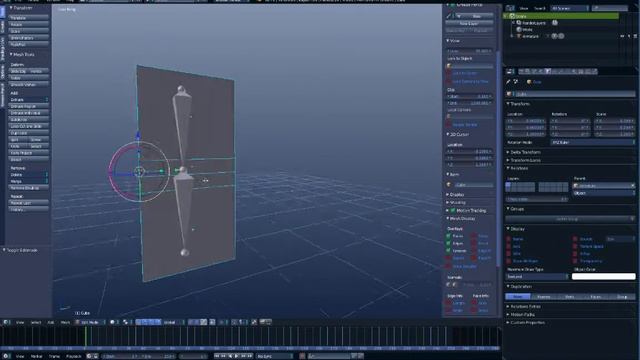Screen dimensions: 640x360
Task: Click Lens value slider in View panel
Action: pyautogui.click(x=469, y=51)
